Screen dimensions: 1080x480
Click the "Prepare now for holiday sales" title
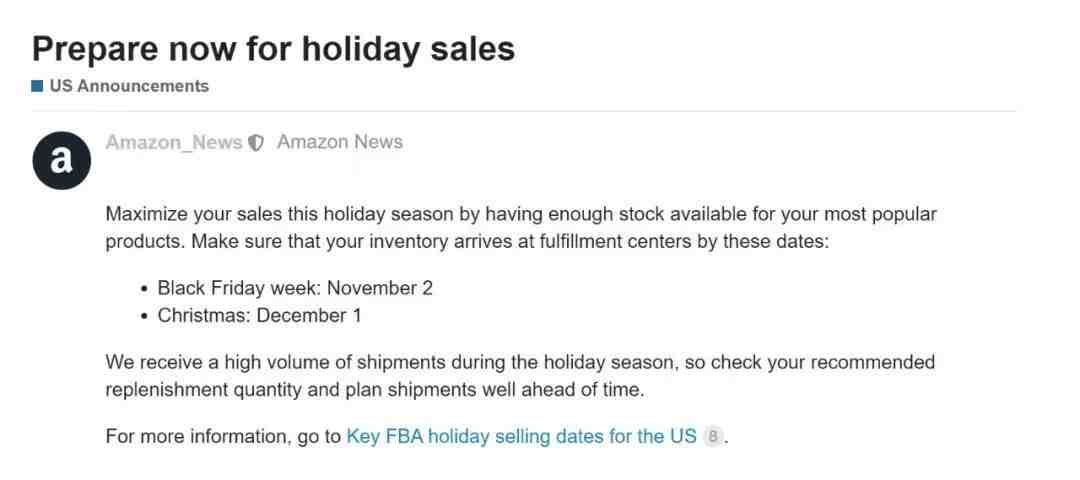273,49
